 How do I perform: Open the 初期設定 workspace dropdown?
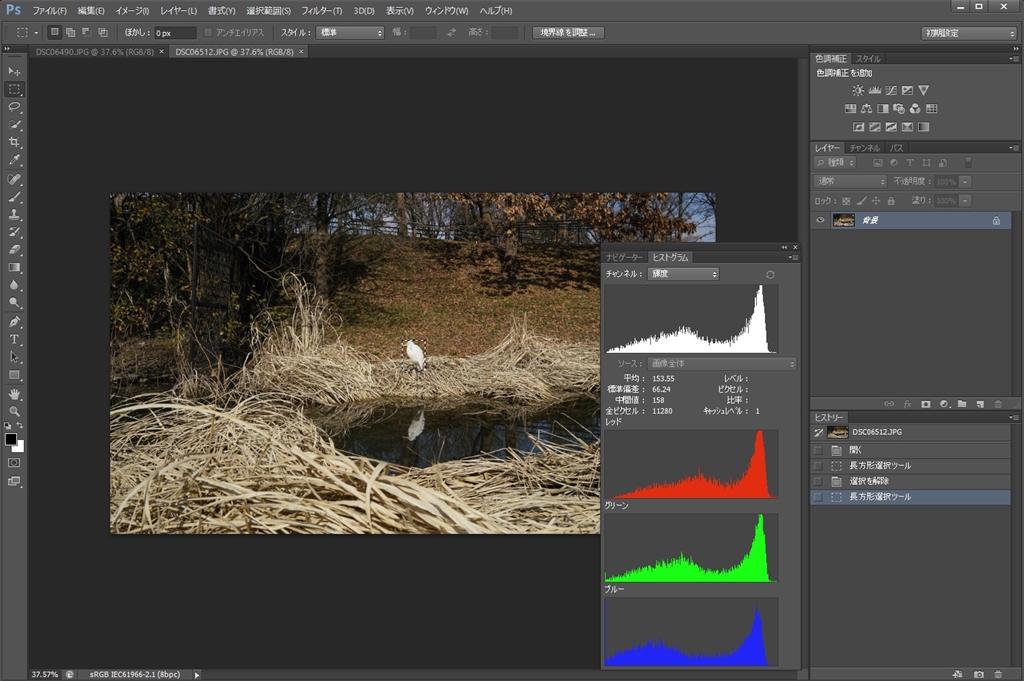pos(968,33)
